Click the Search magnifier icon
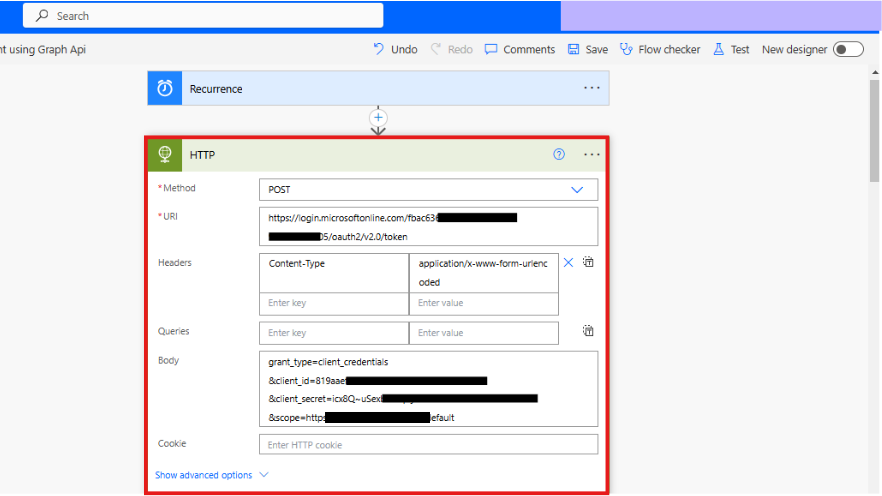The height and width of the screenshot is (496, 882). (42, 16)
